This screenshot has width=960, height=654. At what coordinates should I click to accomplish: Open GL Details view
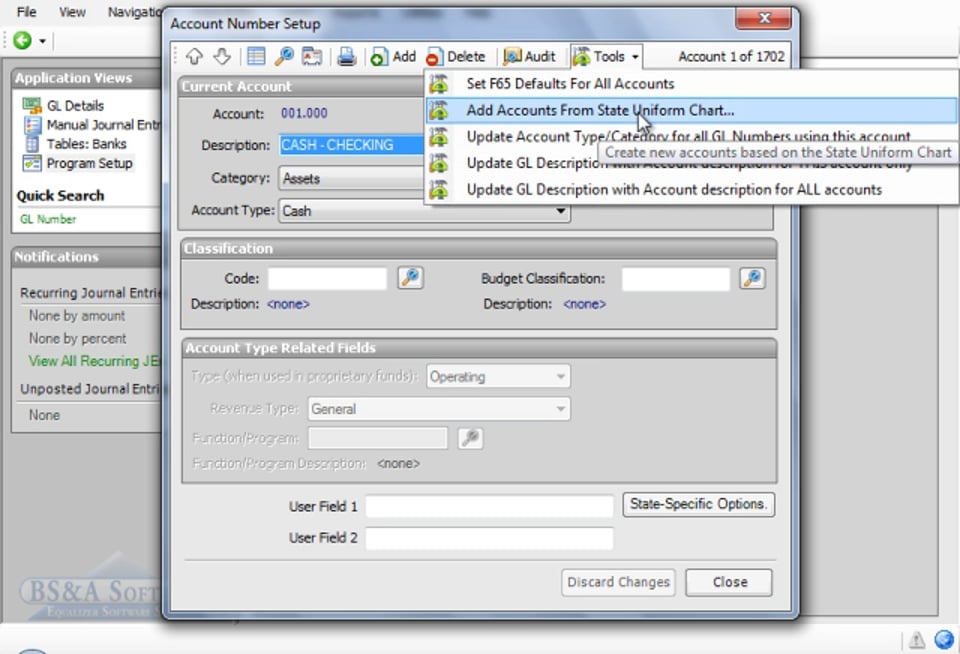point(75,105)
